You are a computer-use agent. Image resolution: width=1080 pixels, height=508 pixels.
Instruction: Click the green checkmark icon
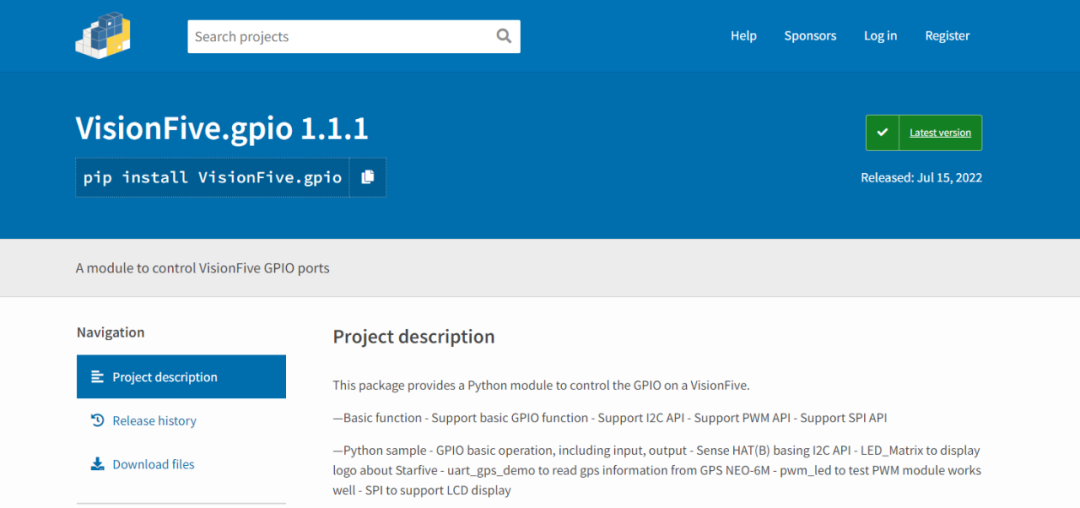click(x=882, y=133)
